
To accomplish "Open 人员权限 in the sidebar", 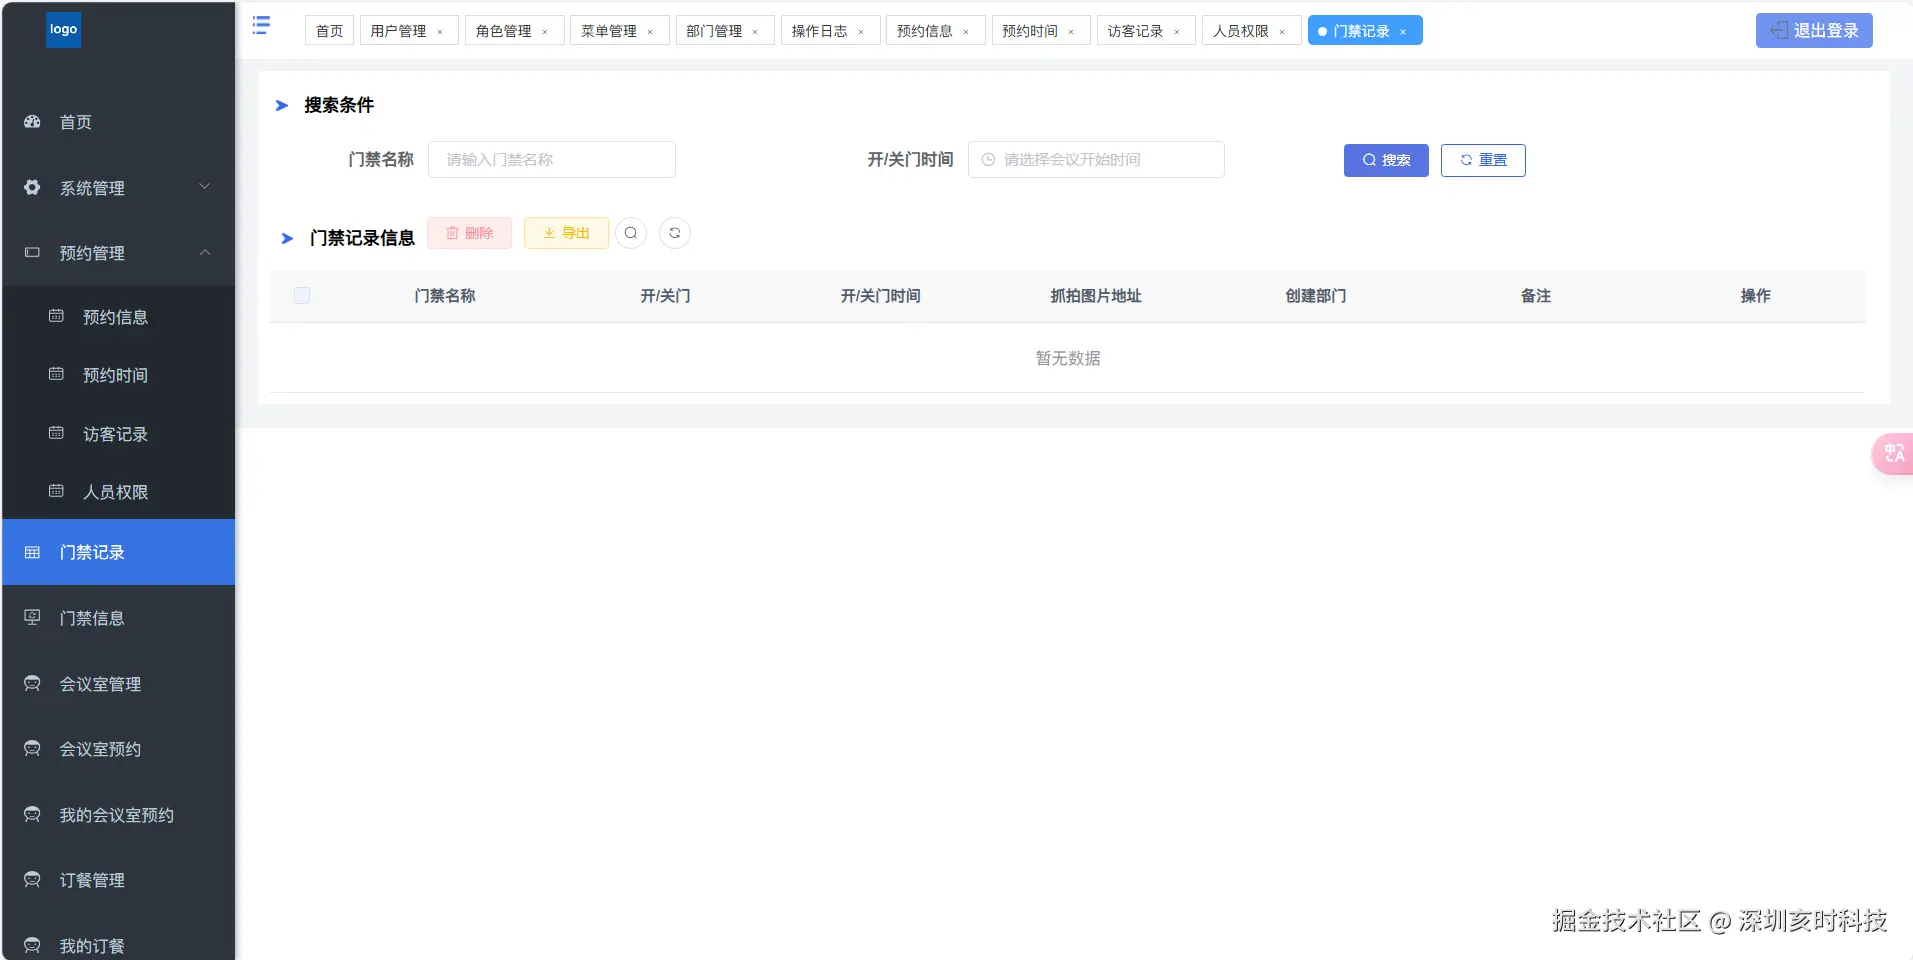I will point(118,492).
